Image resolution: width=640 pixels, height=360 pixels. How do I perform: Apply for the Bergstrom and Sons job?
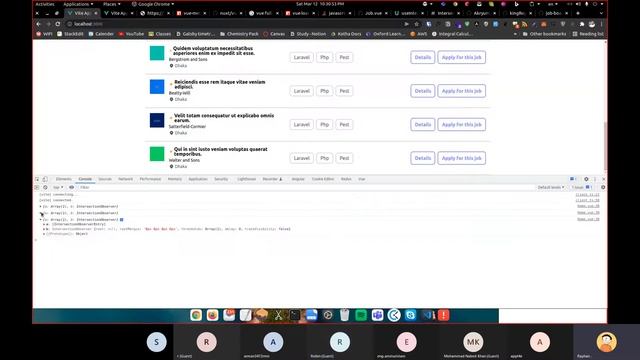pos(461,58)
